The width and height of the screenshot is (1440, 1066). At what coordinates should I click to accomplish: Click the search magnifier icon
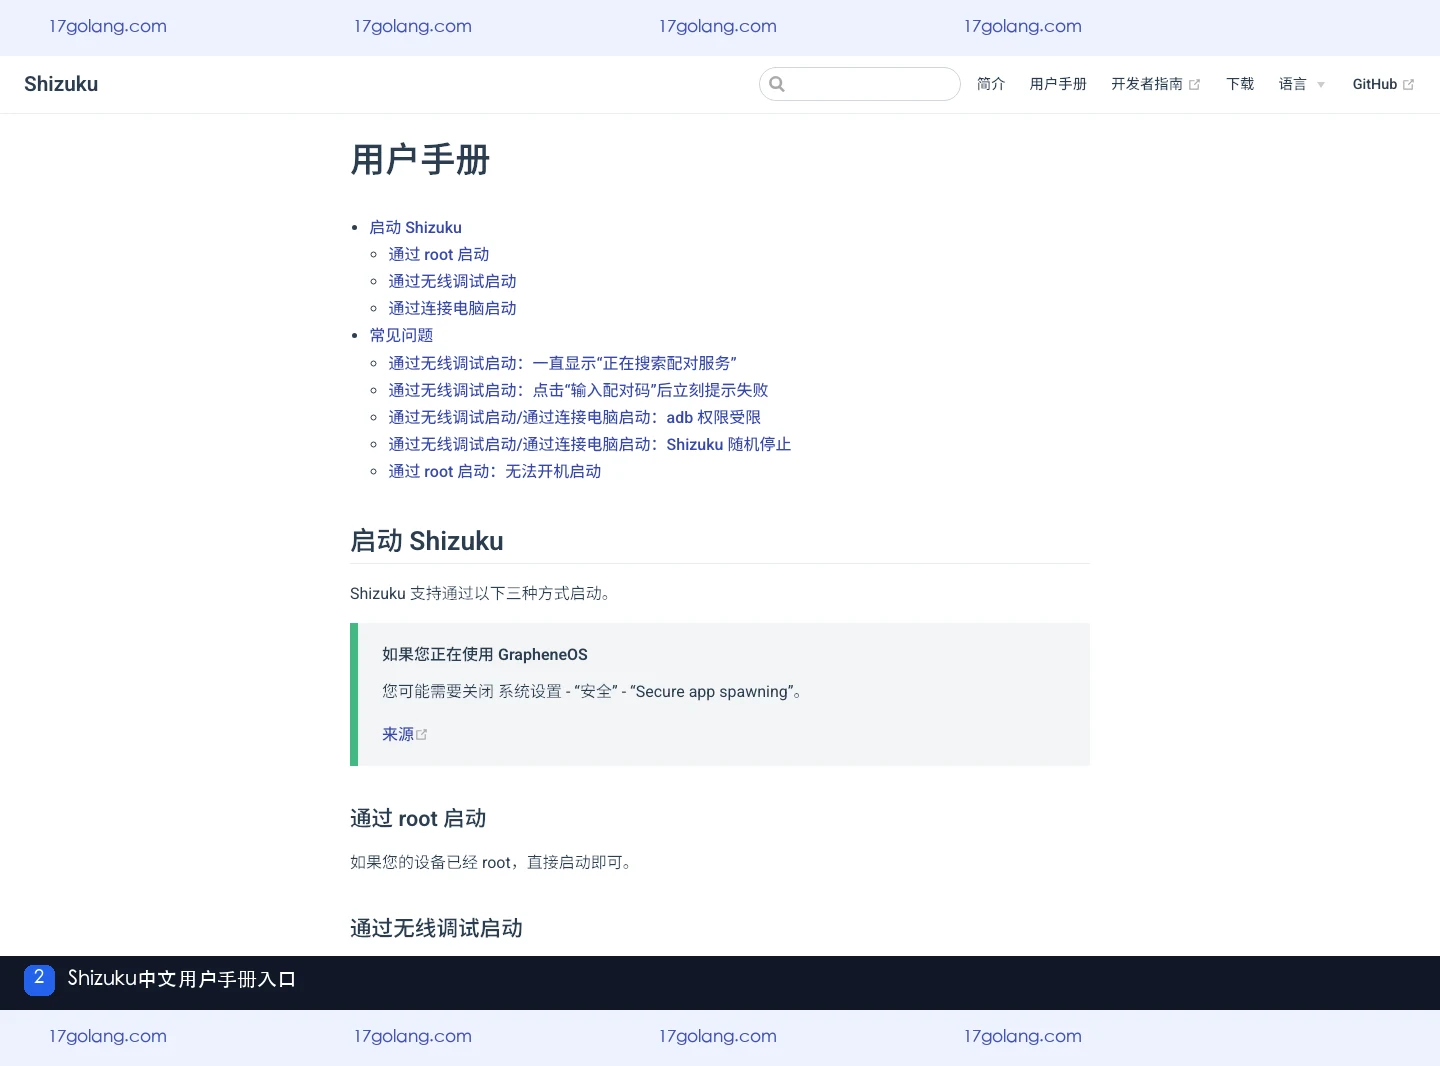pos(777,84)
